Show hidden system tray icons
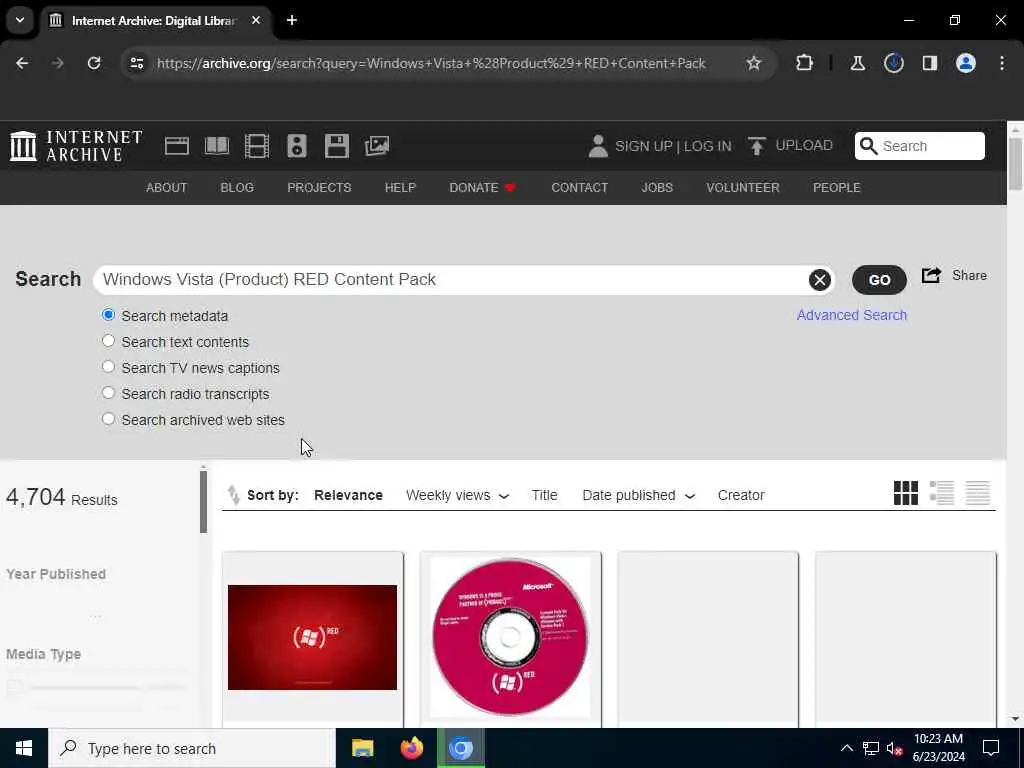Viewport: 1024px width, 768px height. click(846, 748)
